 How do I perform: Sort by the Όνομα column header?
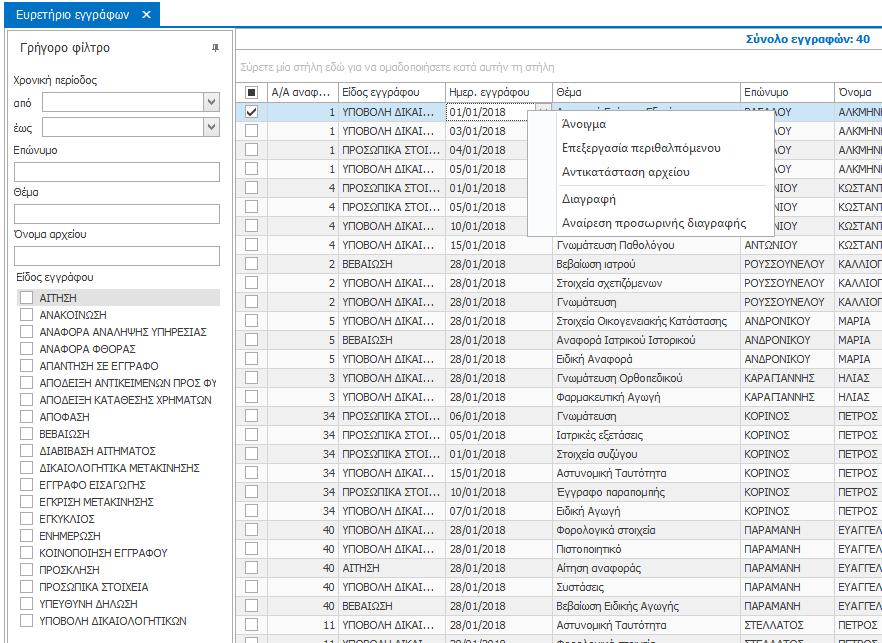tap(858, 92)
